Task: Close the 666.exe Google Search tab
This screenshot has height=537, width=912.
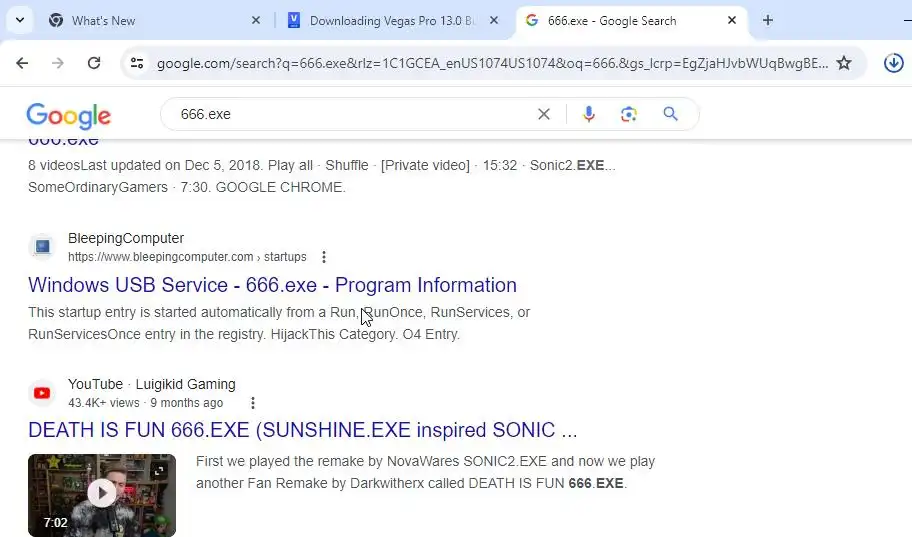Action: [732, 20]
